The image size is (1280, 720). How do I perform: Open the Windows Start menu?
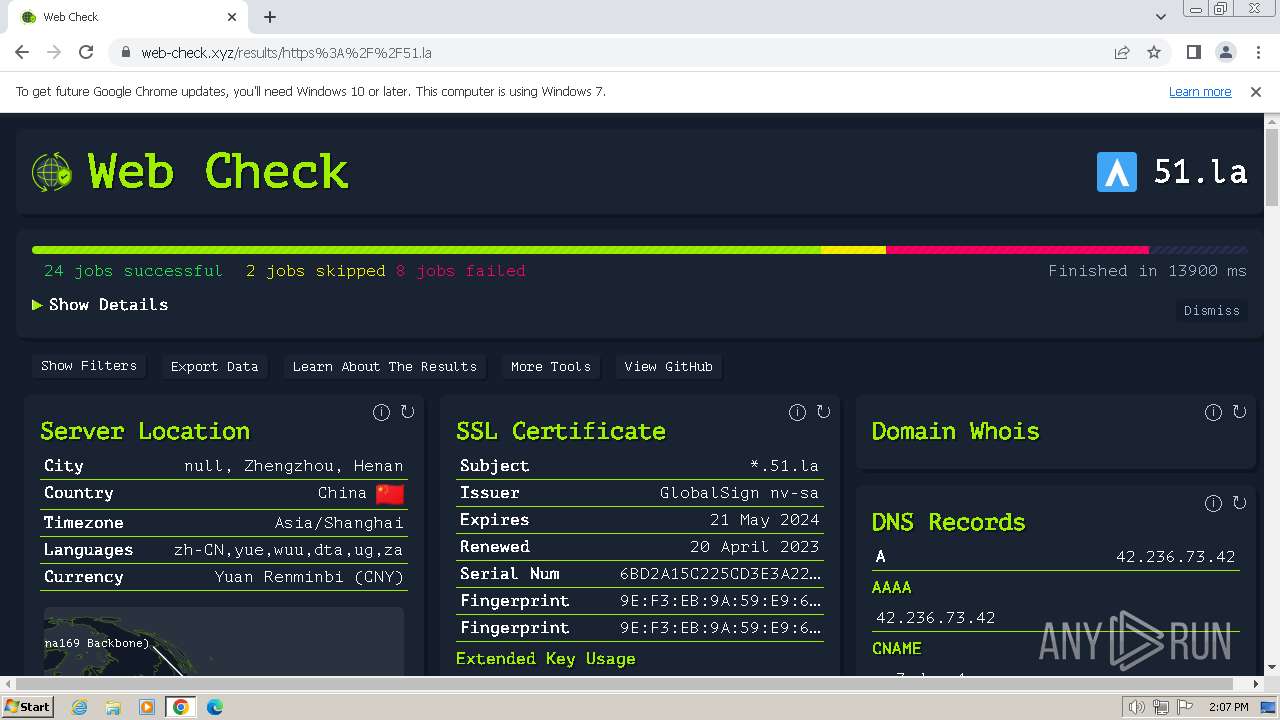click(x=28, y=707)
